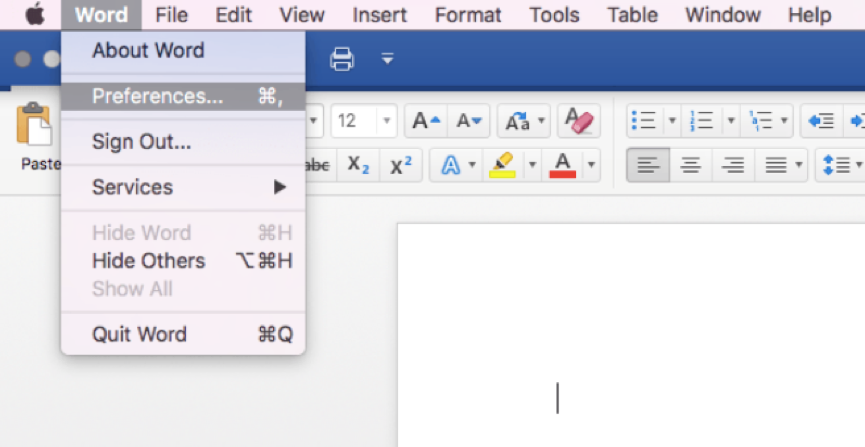Viewport: 865px width, 447px height.
Task: Click the Print icon in title bar
Action: click(x=342, y=60)
